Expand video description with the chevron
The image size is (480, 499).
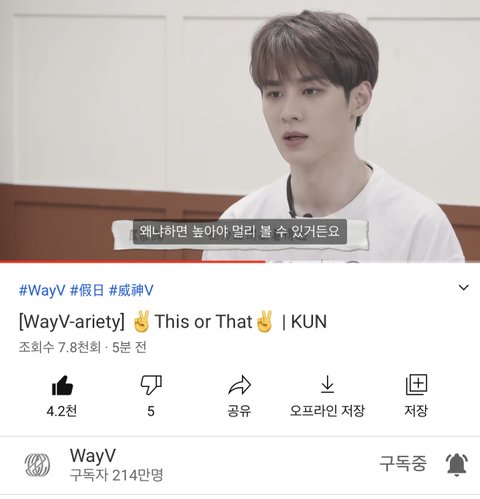(x=464, y=287)
